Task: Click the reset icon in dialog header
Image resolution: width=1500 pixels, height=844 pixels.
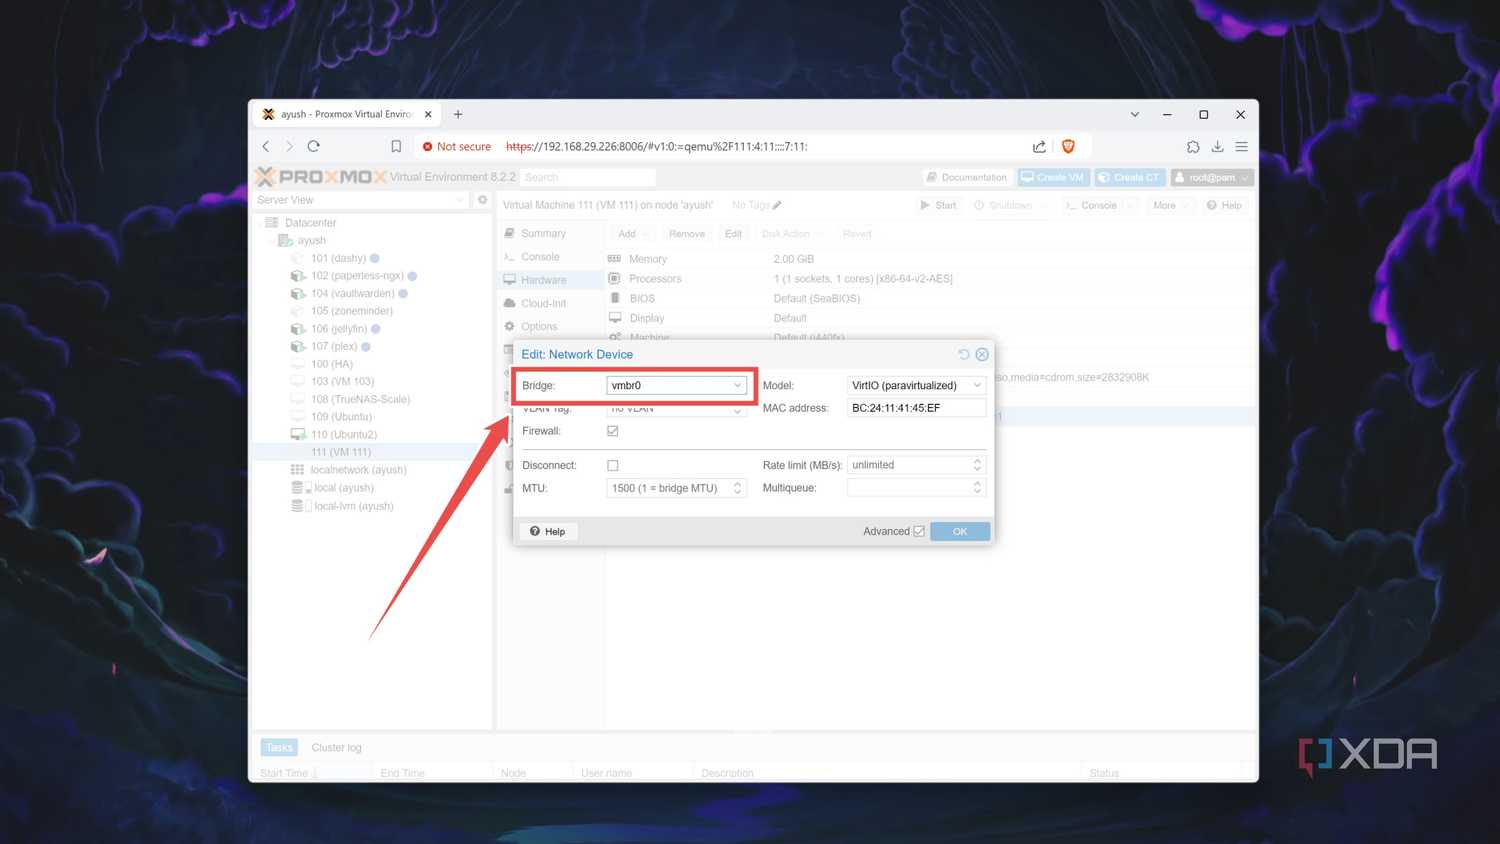Action: click(x=964, y=354)
